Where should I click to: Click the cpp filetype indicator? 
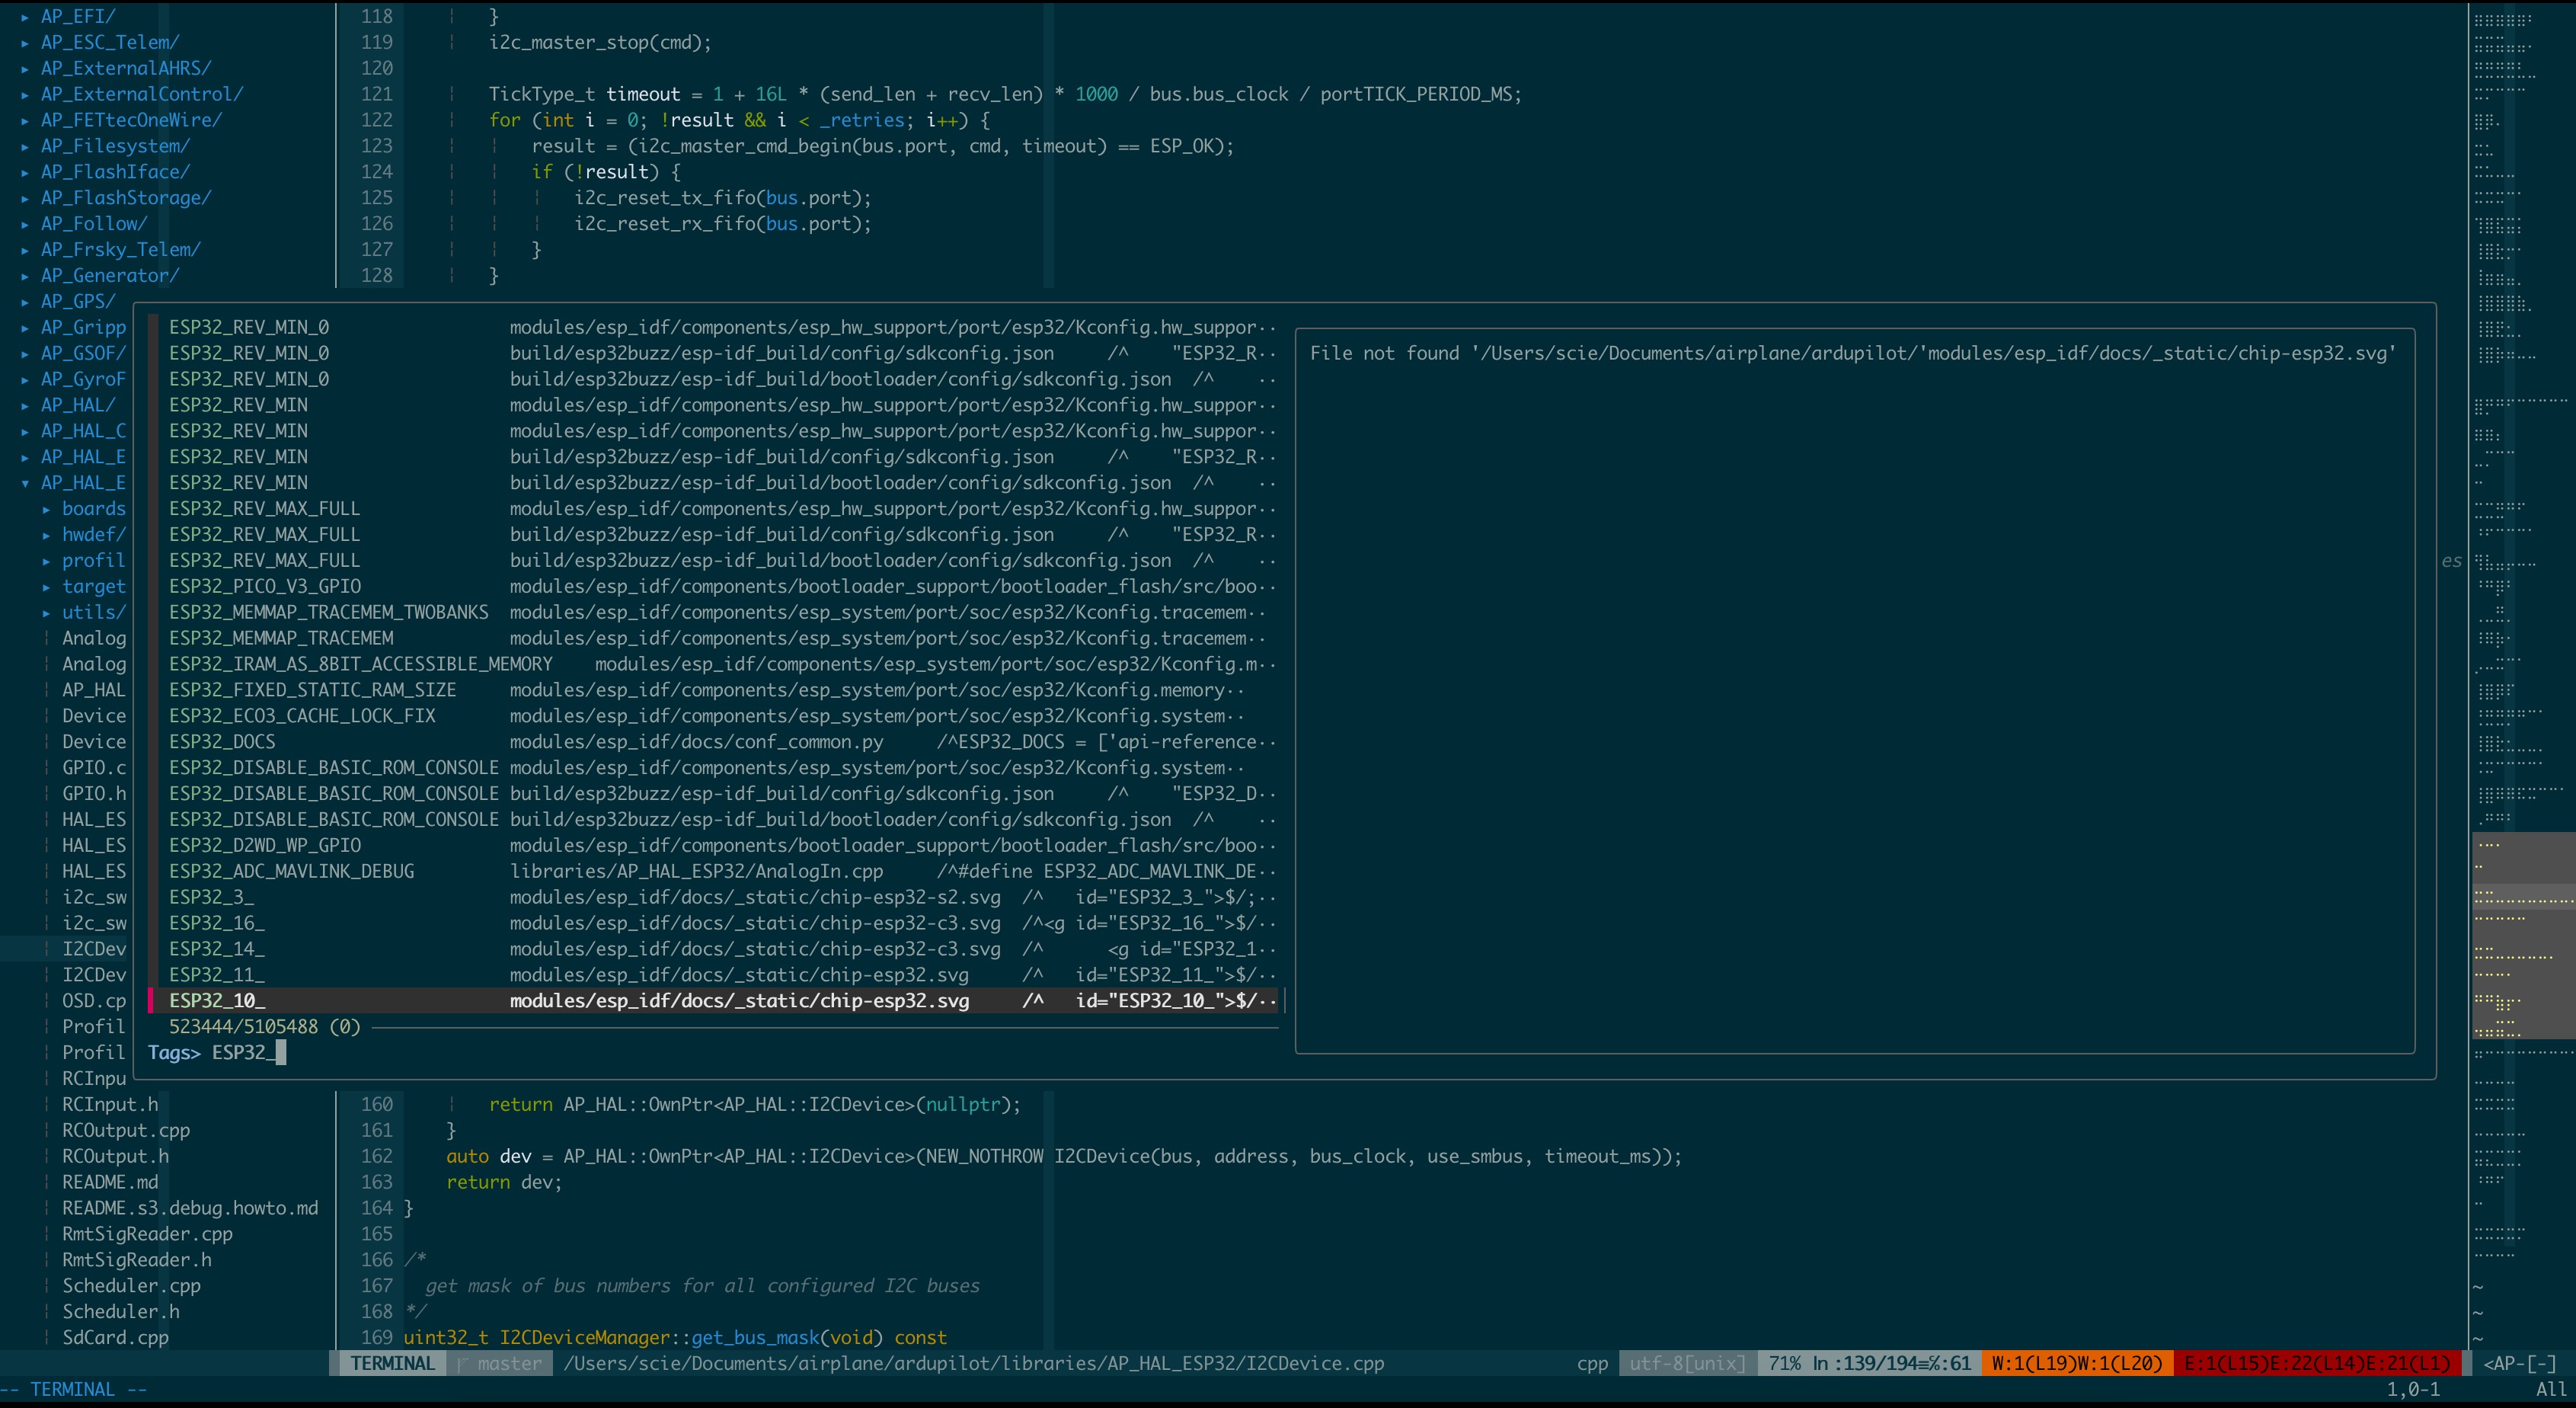pyautogui.click(x=1592, y=1364)
